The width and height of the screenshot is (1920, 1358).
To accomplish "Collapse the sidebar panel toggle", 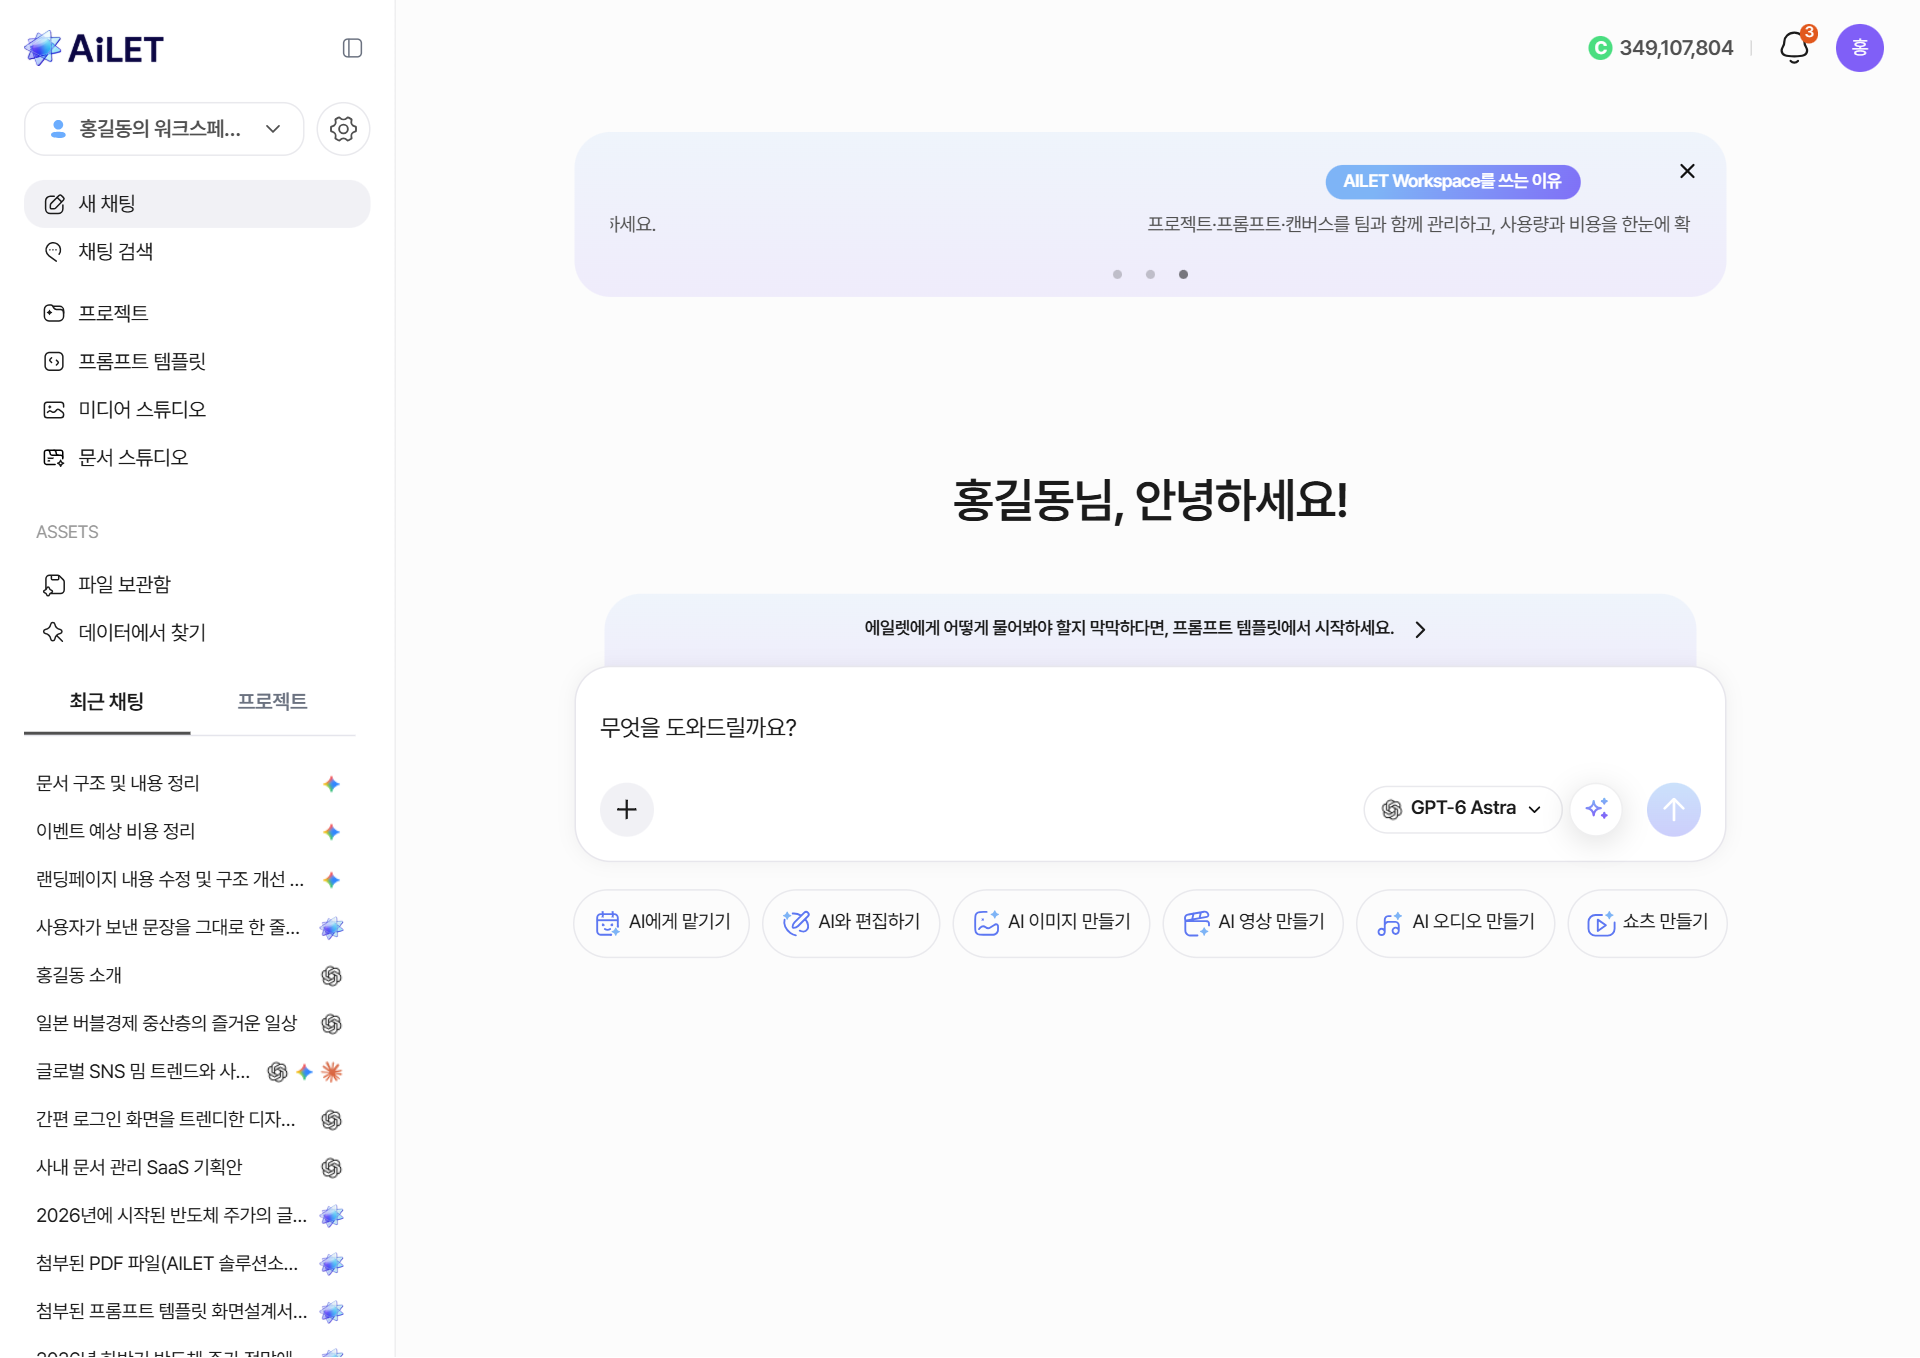I will click(x=352, y=48).
